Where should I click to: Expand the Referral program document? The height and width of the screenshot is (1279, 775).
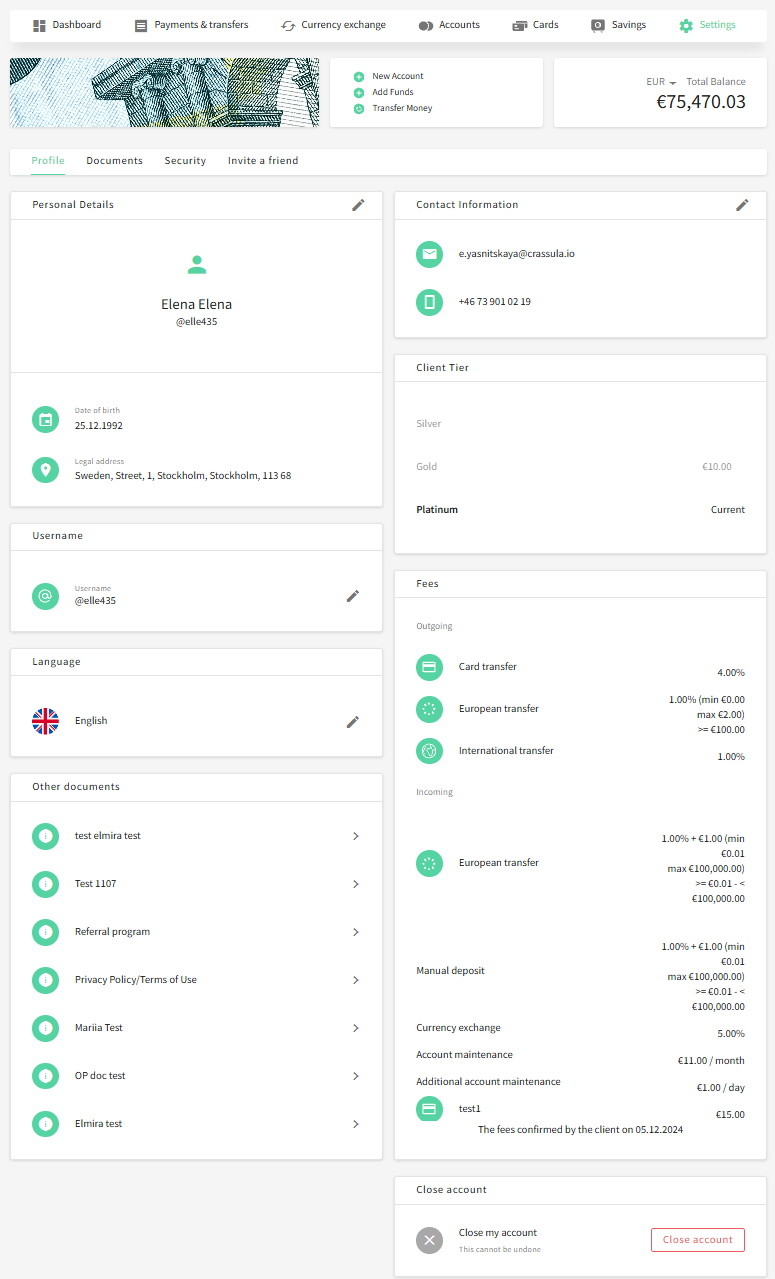click(x=355, y=932)
